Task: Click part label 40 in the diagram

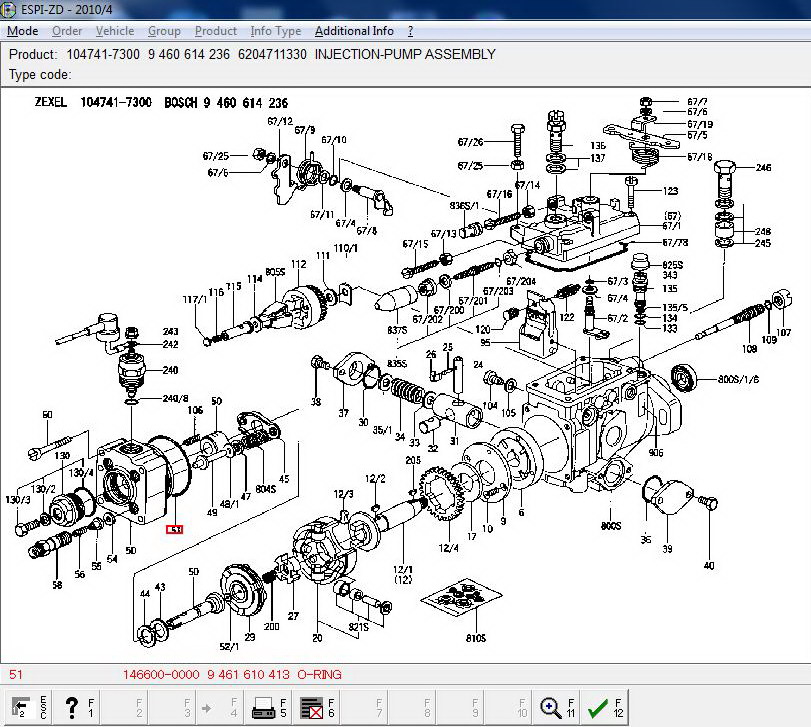Action: tap(709, 566)
